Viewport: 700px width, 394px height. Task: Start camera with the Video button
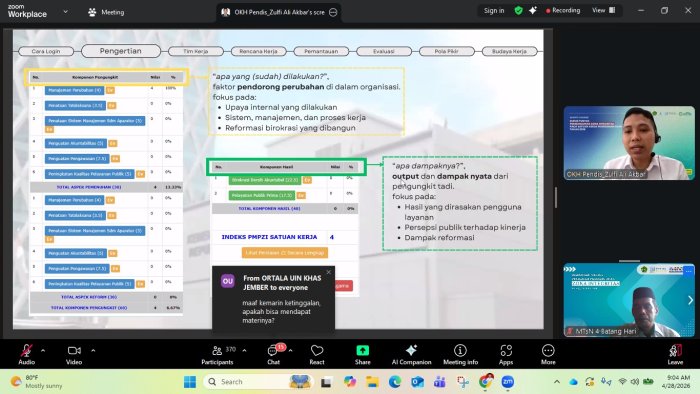click(x=74, y=355)
